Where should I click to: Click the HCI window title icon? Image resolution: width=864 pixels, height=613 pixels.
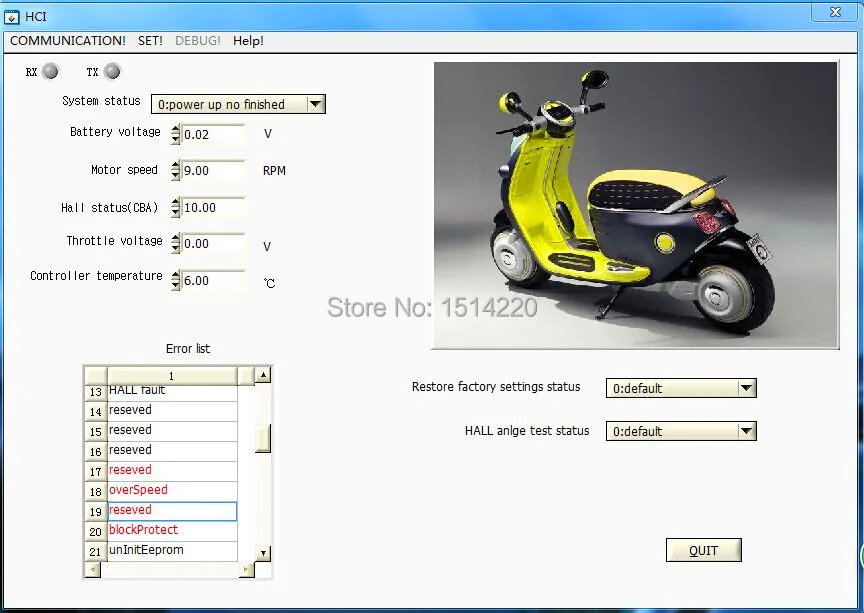(x=11, y=17)
